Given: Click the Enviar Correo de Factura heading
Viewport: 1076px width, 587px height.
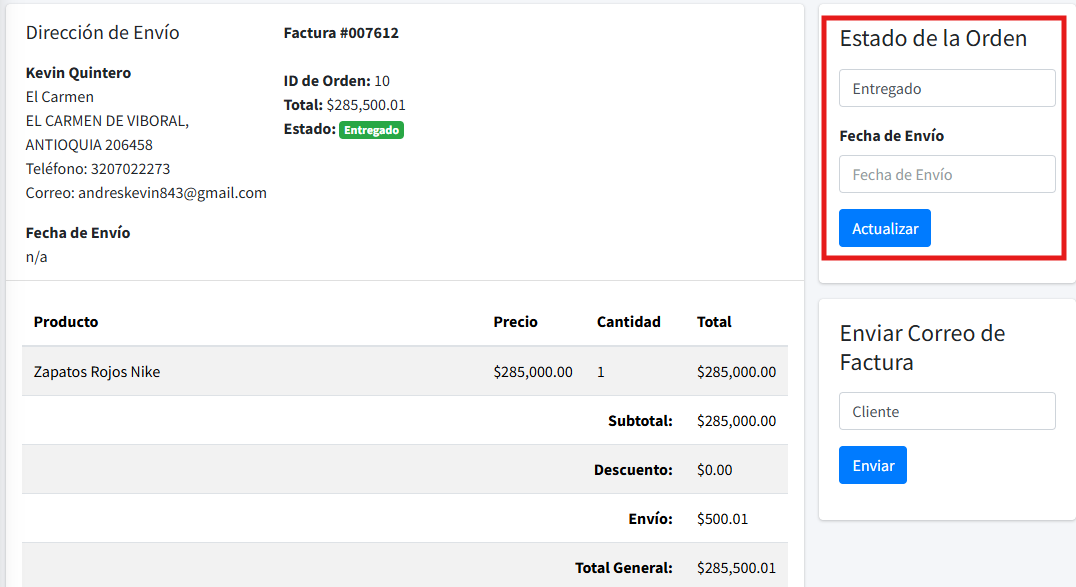Looking at the screenshot, I should click(921, 347).
